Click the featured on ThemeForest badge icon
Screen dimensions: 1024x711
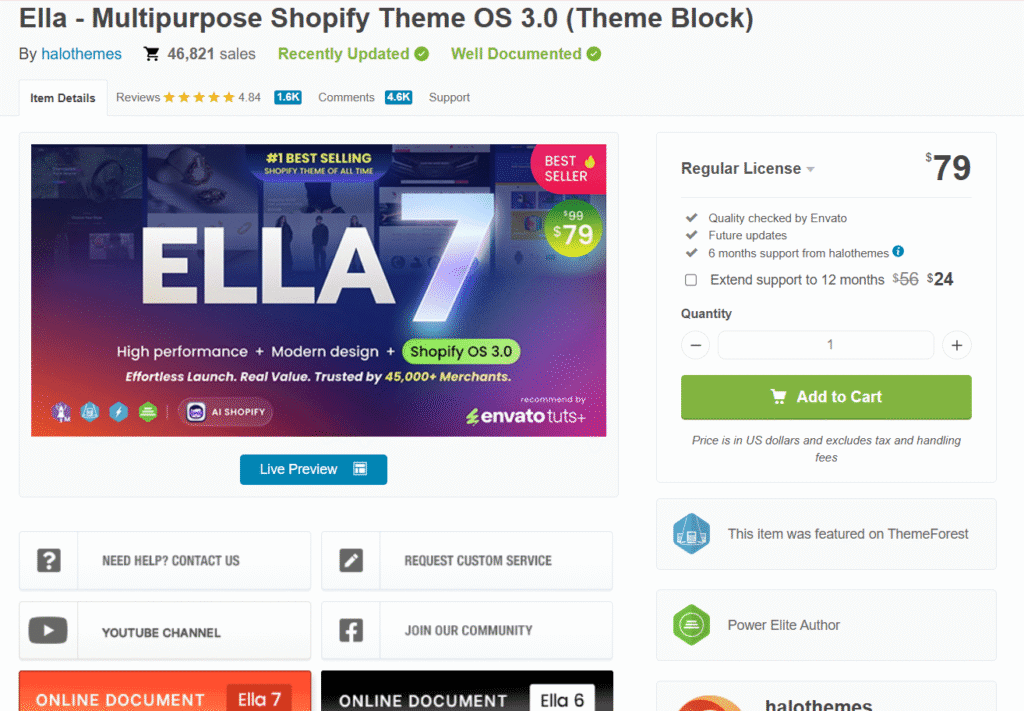click(x=692, y=533)
